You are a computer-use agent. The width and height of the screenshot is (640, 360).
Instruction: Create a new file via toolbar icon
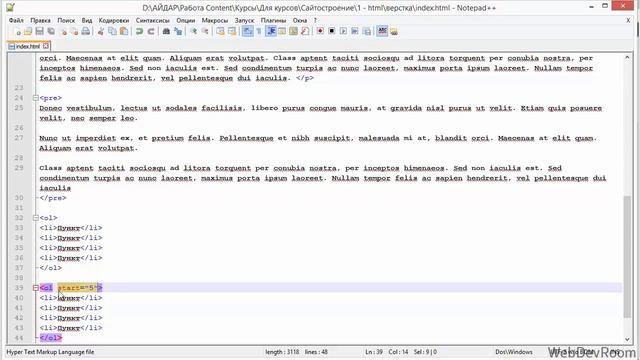pos(17,31)
